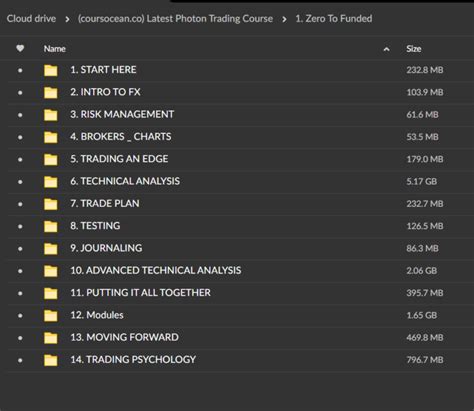Toggle favourite dot for 2. INTRO TO FX
This screenshot has height=411, width=474.
20,93
